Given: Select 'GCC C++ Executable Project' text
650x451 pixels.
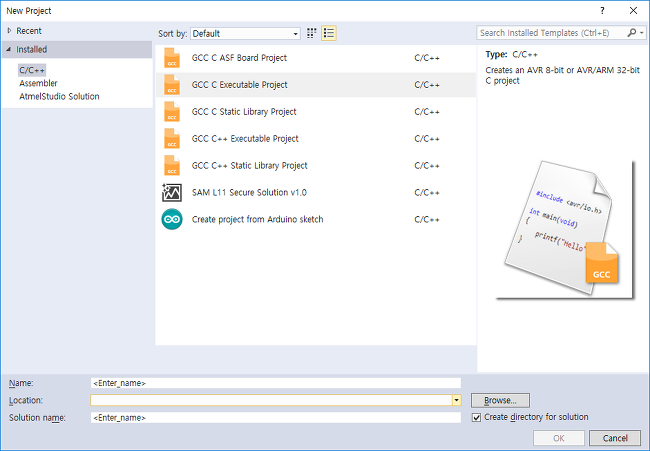Looking at the screenshot, I should (x=245, y=138).
